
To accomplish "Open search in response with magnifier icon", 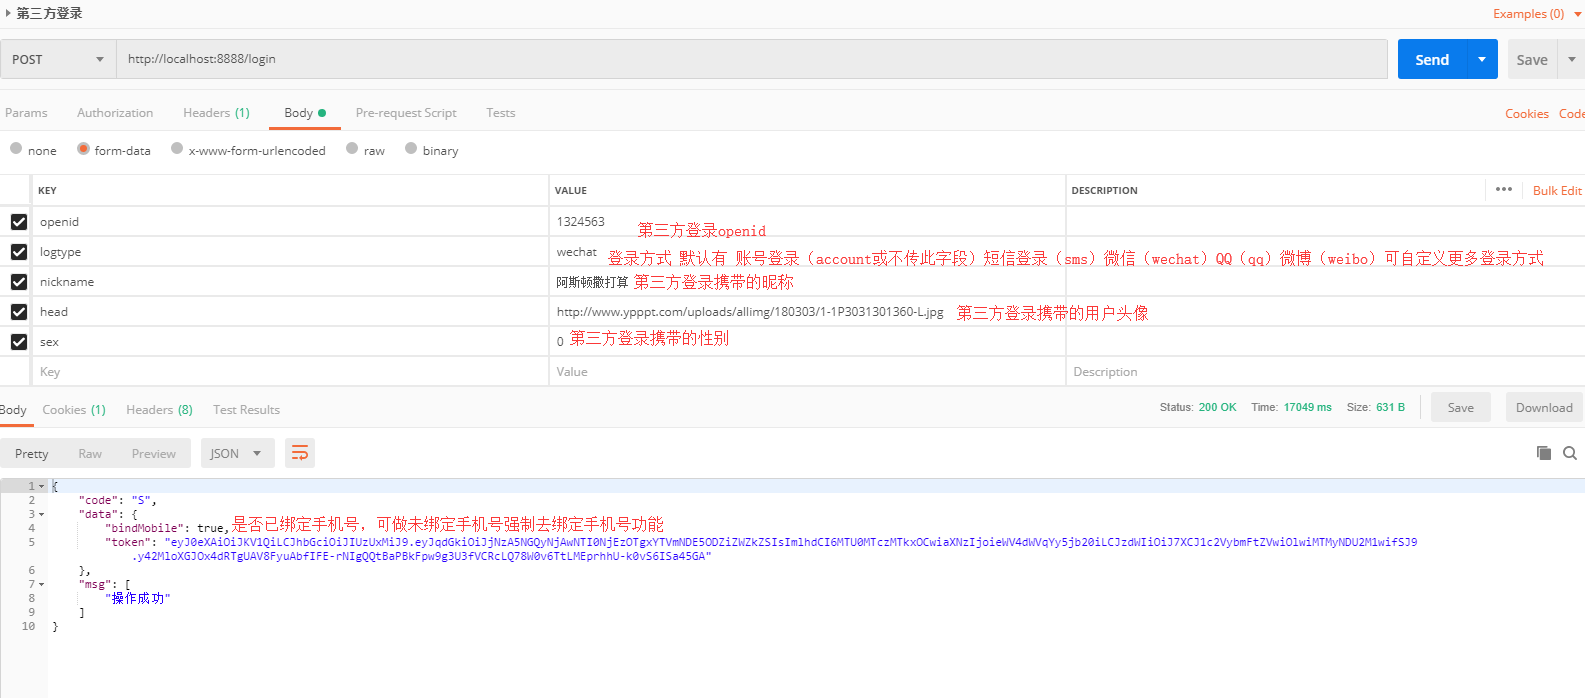I will (1570, 453).
